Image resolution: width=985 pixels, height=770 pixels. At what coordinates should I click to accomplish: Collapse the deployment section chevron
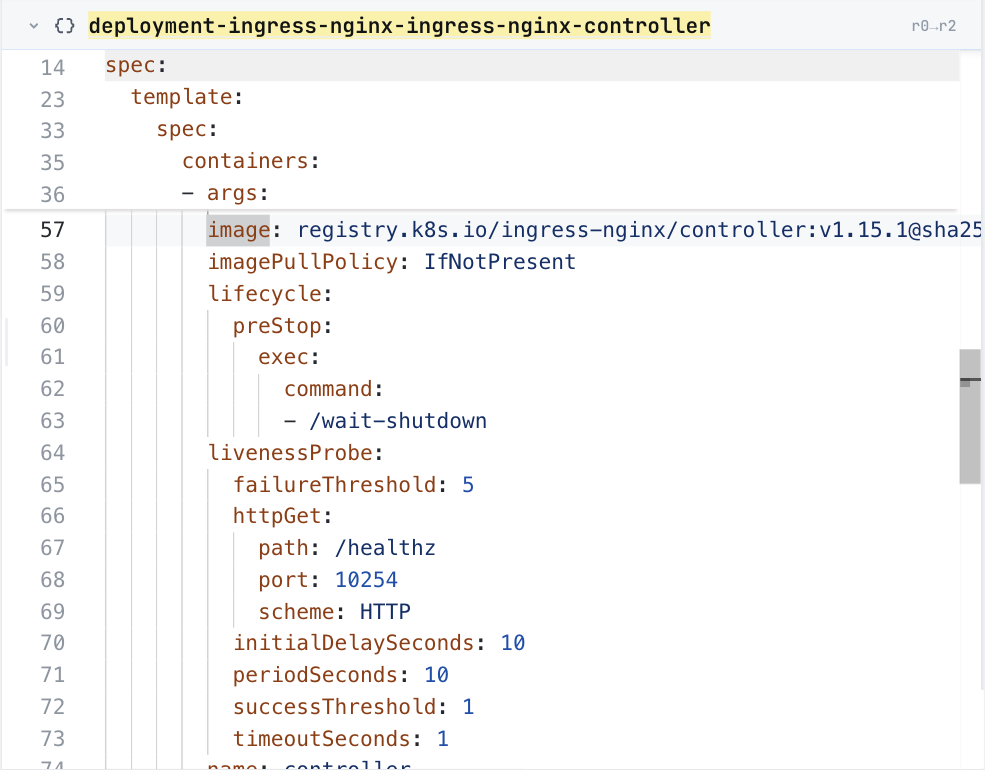[x=34, y=26]
